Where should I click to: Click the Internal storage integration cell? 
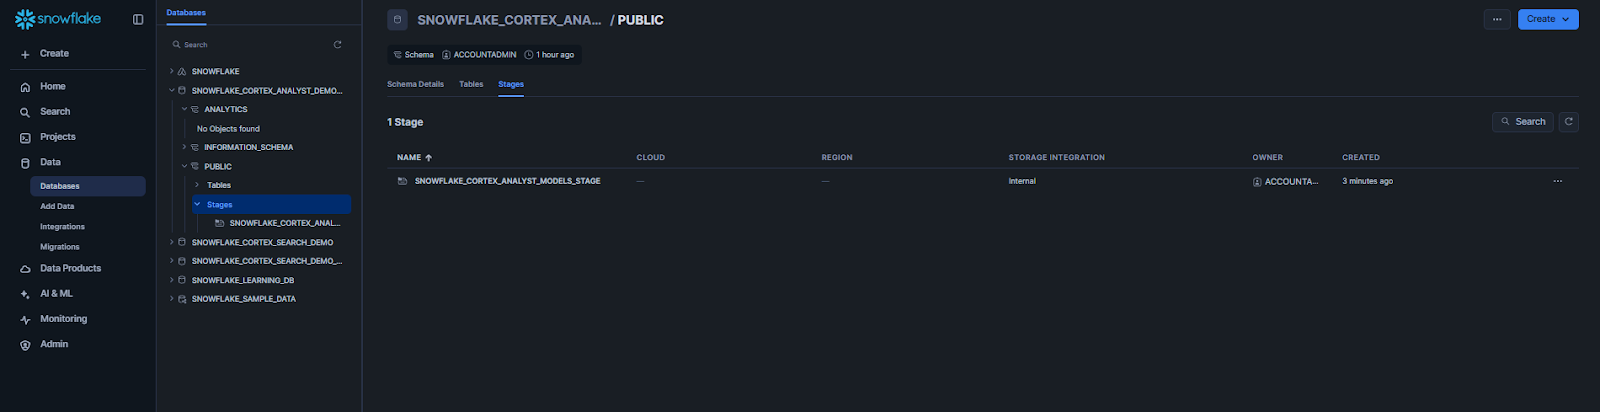(1022, 182)
